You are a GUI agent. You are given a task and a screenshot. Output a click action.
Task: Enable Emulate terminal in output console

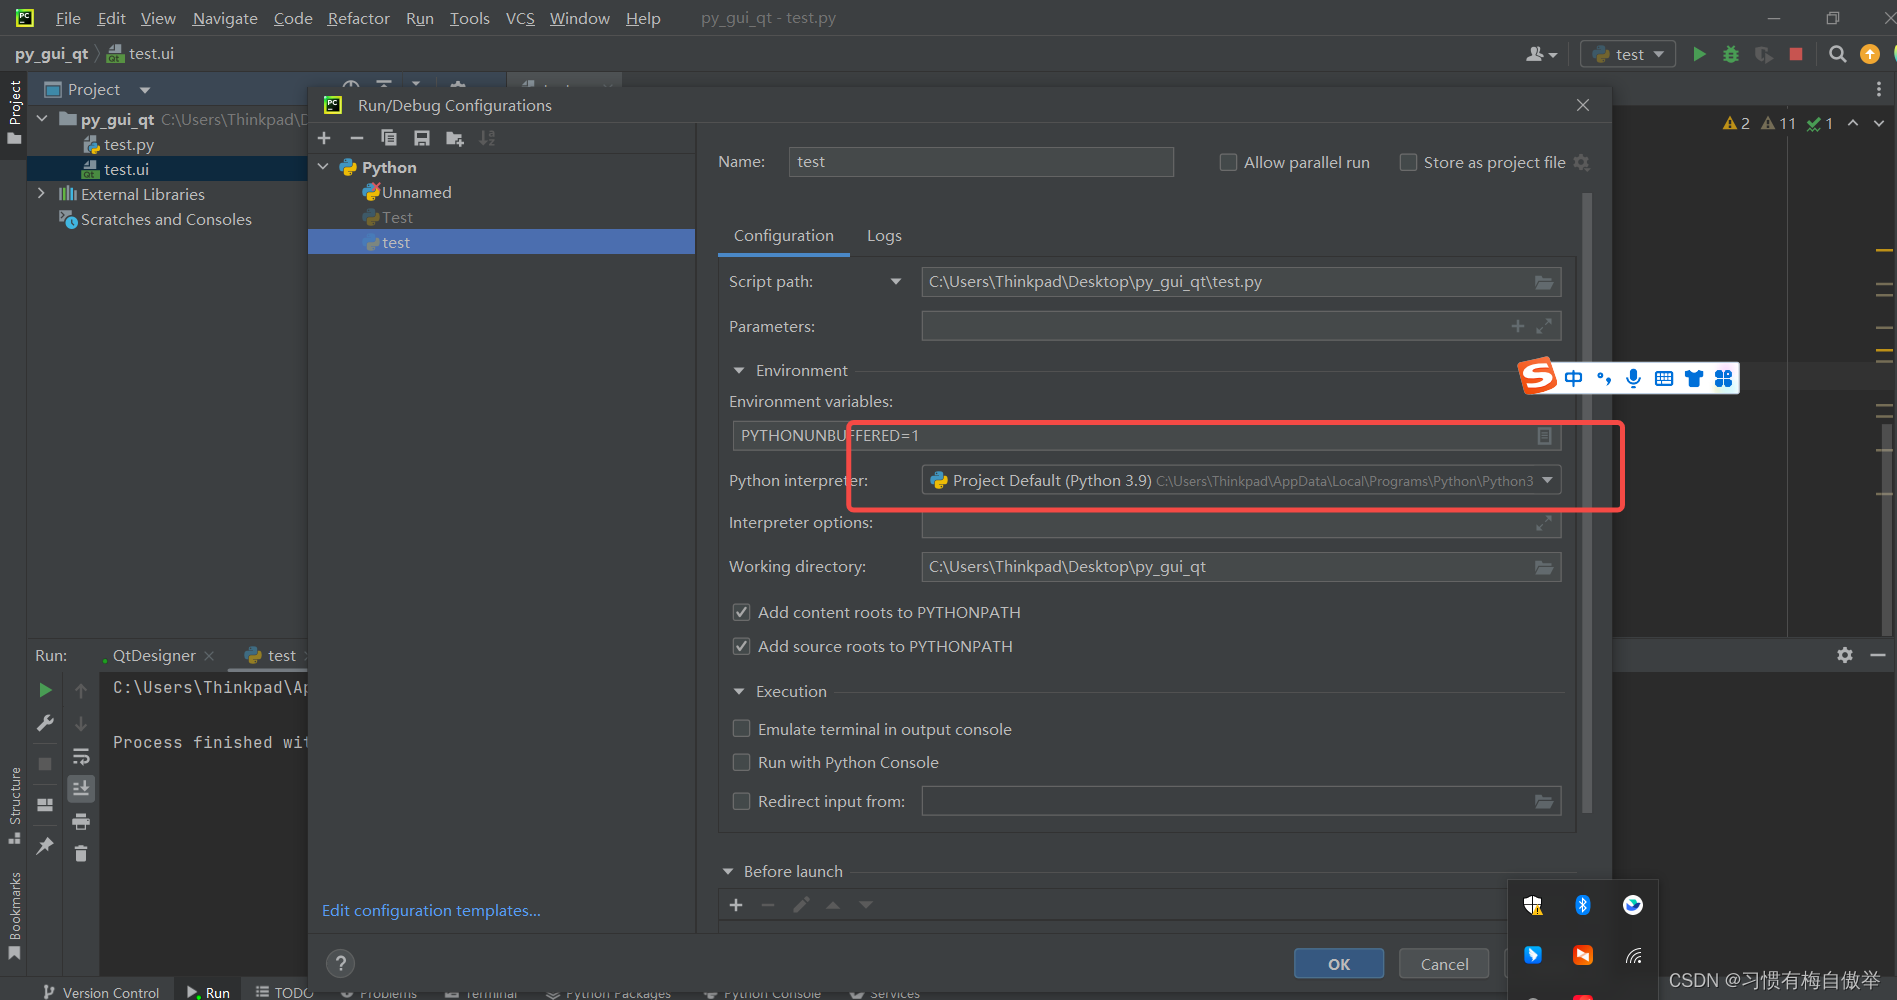pos(741,728)
